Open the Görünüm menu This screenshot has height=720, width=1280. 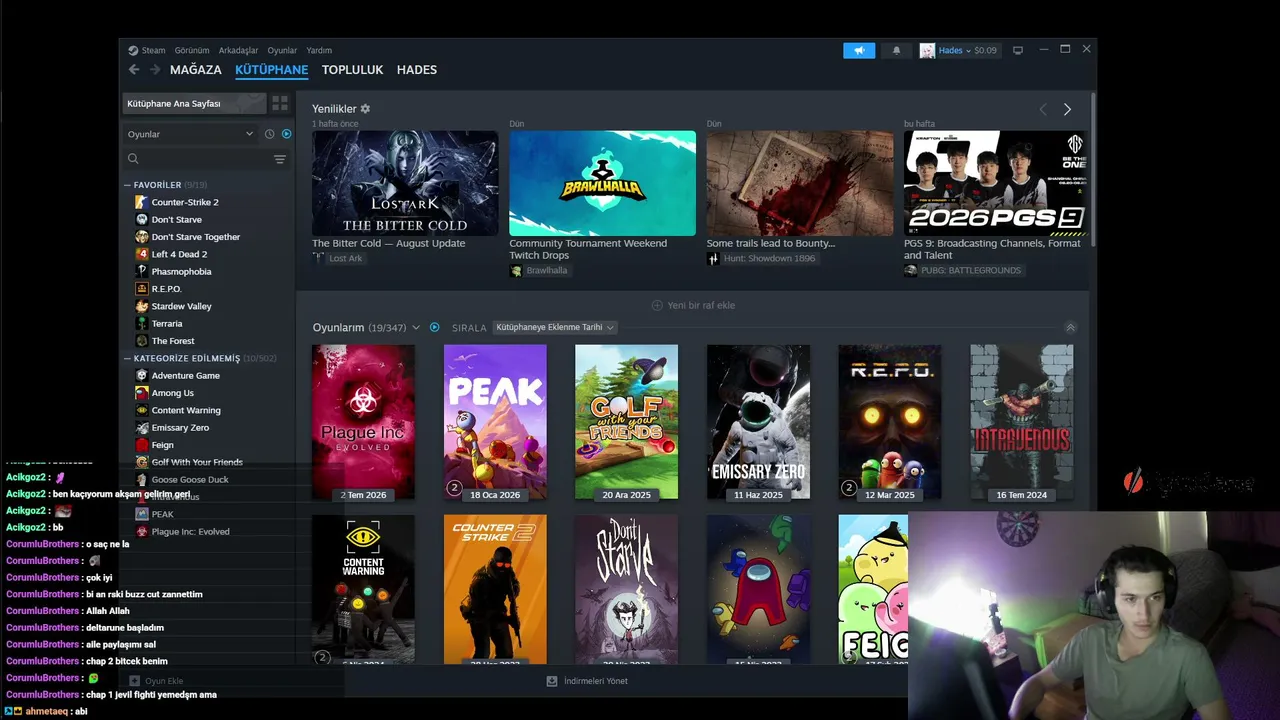click(x=192, y=50)
